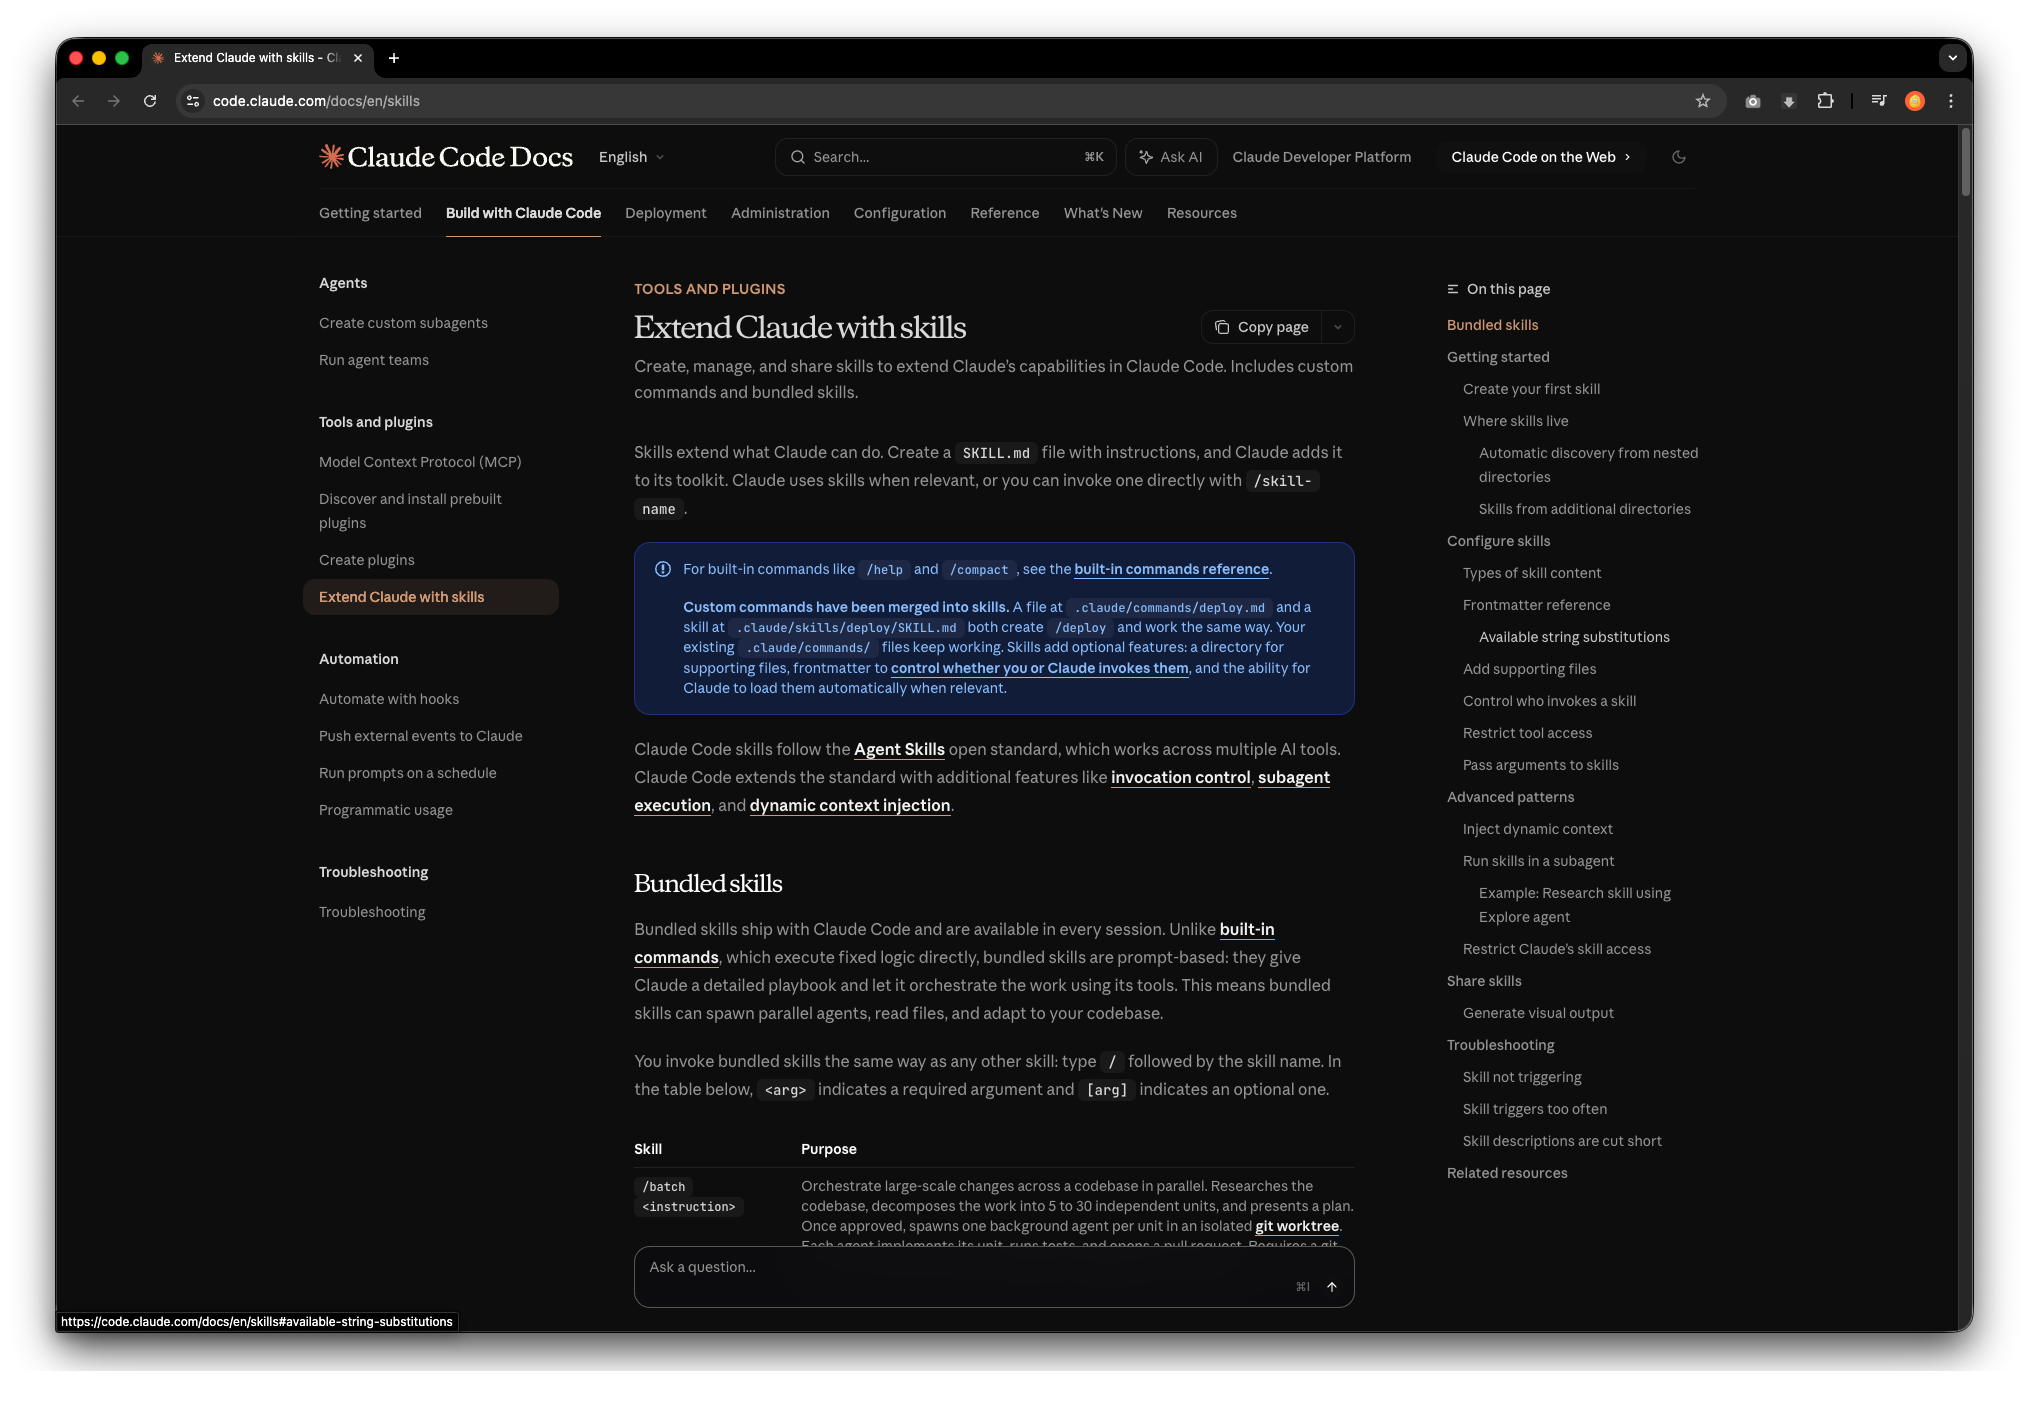The image size is (2029, 1406).
Task: Open the media control playlist icon
Action: tap(1879, 101)
